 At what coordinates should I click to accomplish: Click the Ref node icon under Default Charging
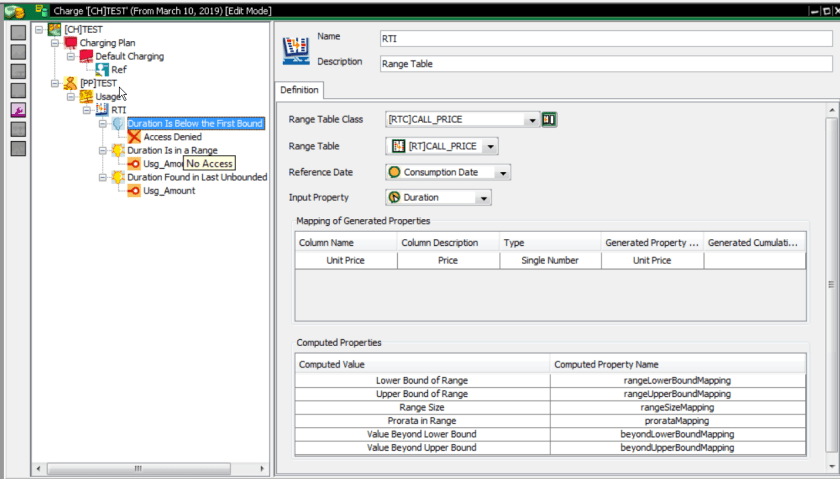pos(102,70)
